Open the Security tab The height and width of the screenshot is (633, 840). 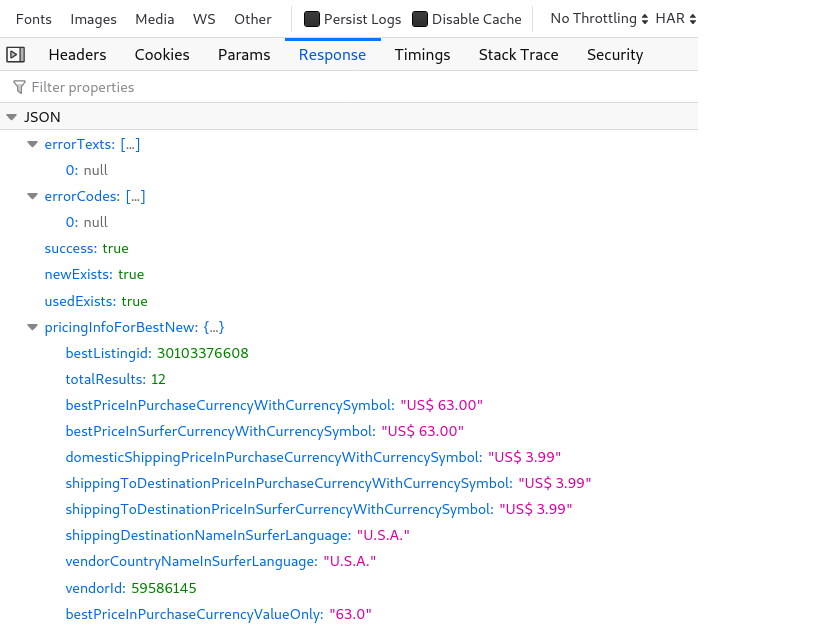pos(615,55)
